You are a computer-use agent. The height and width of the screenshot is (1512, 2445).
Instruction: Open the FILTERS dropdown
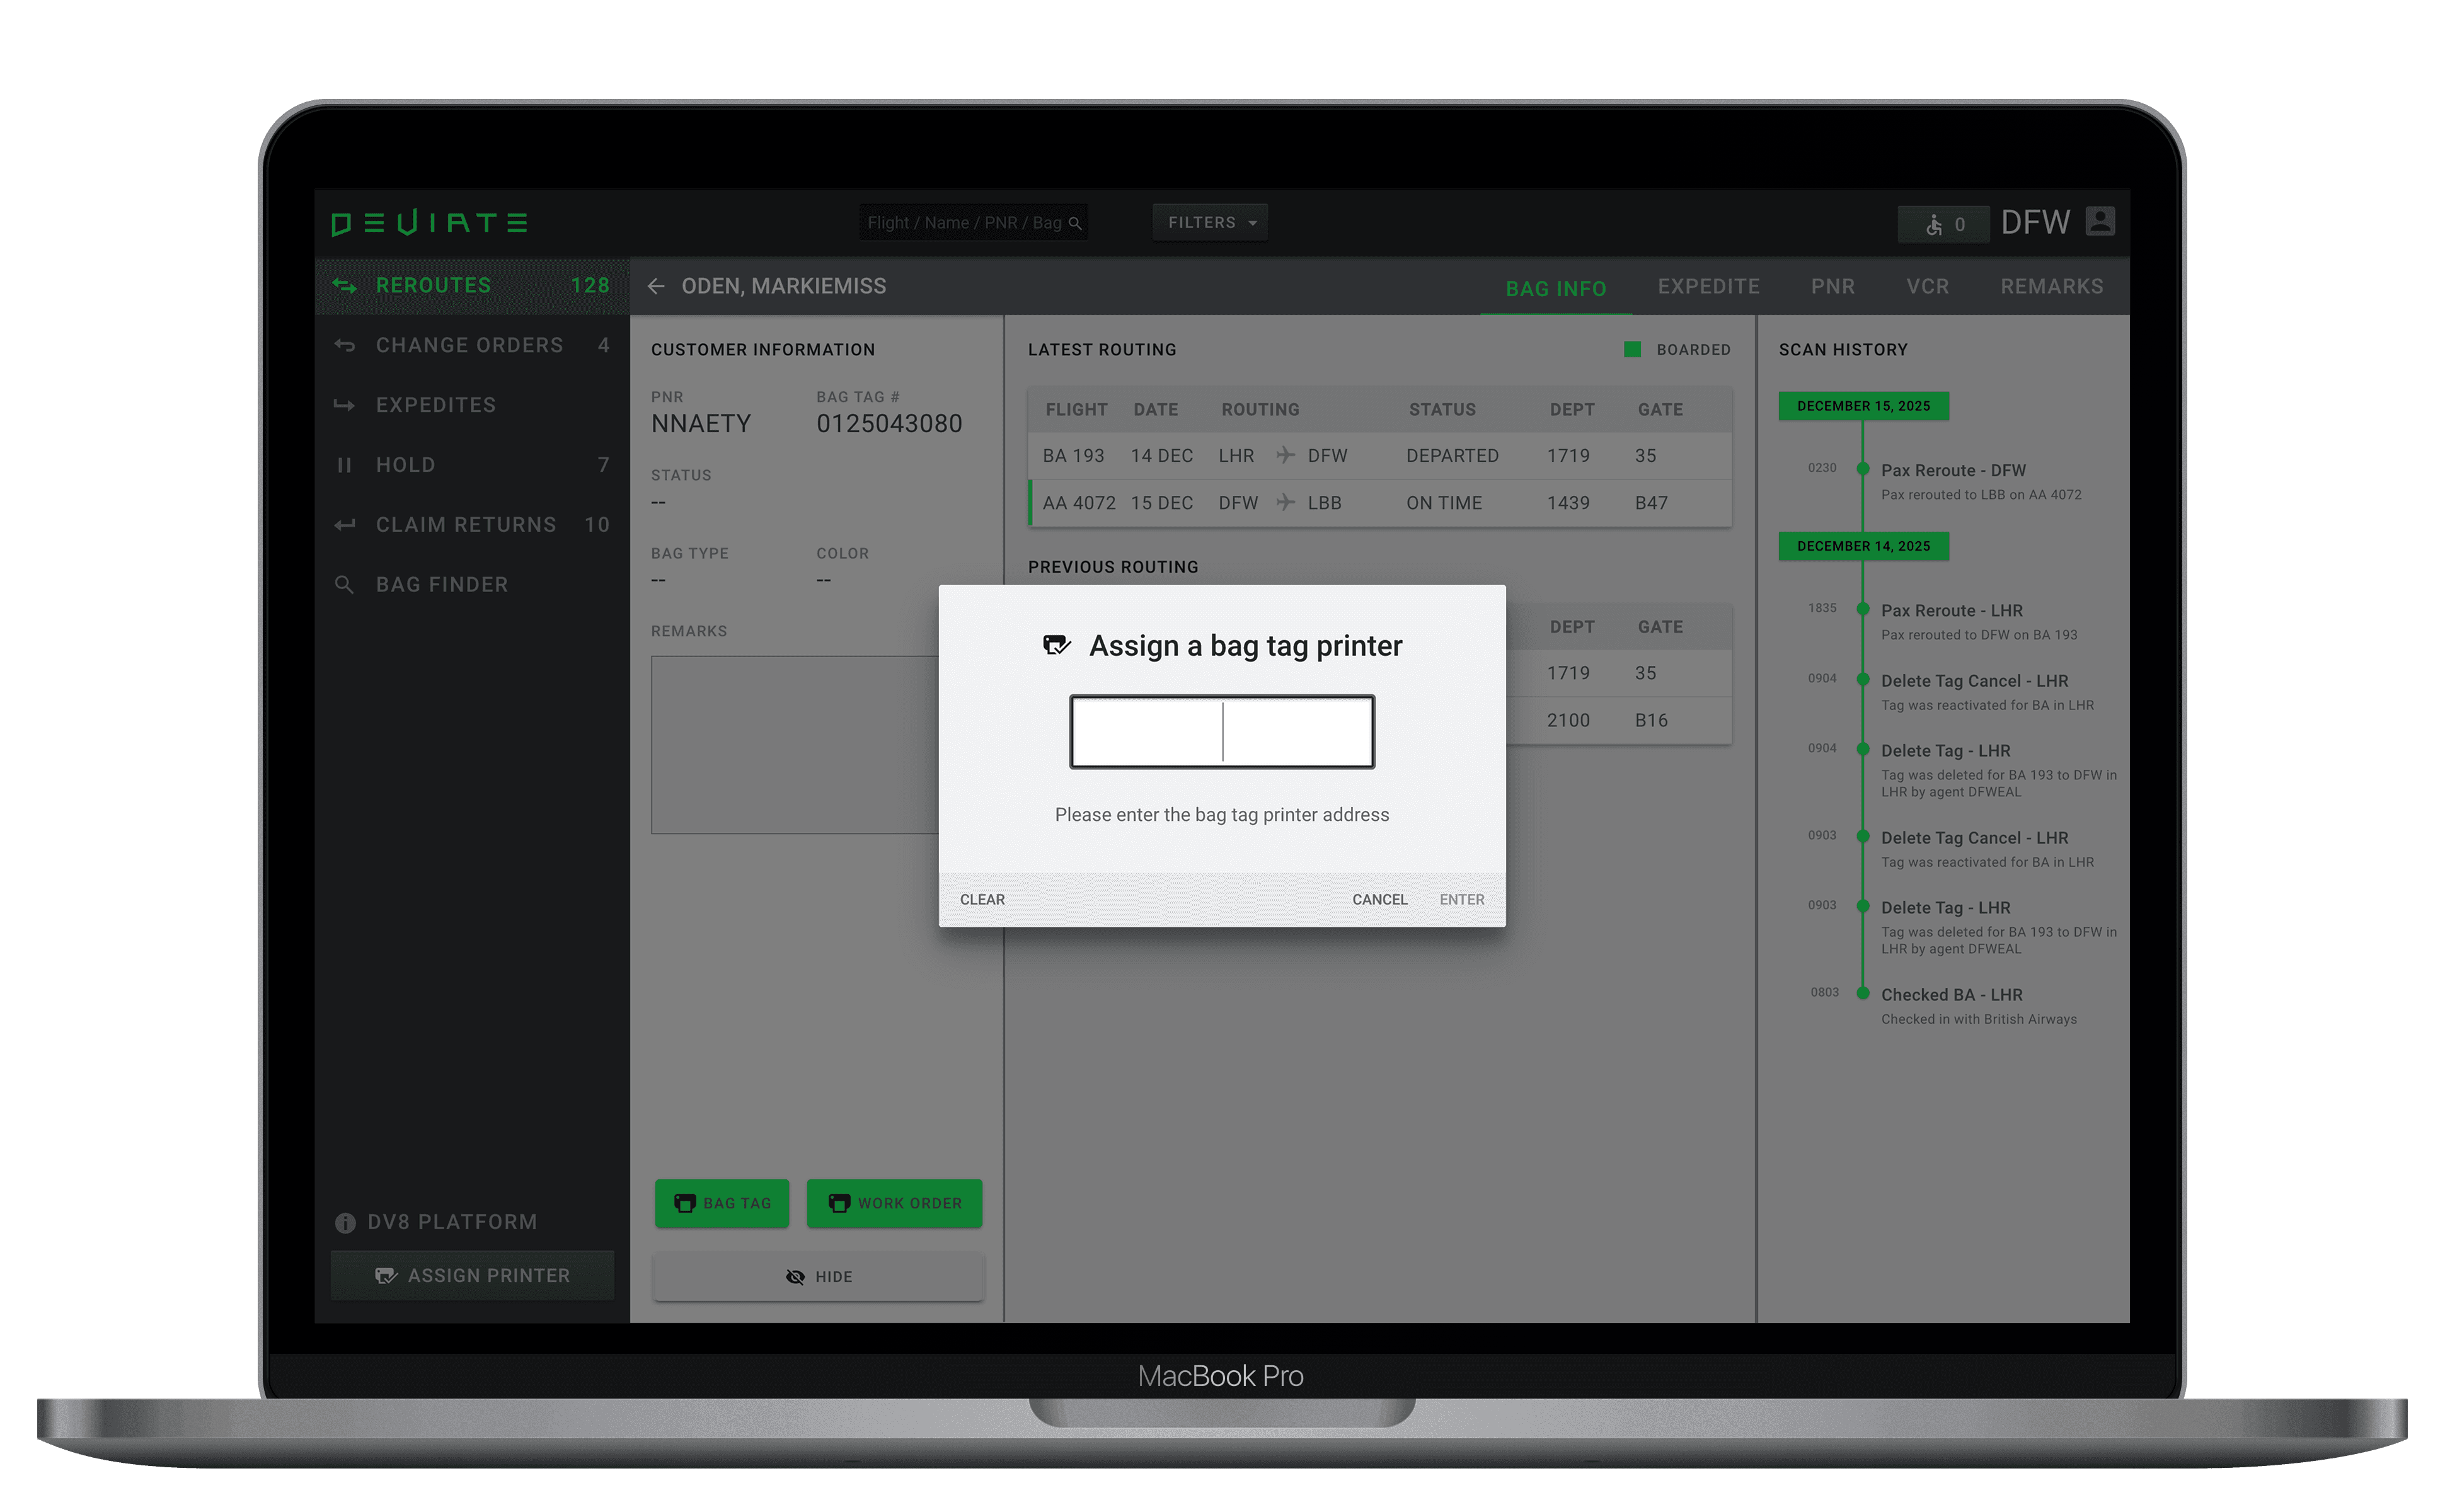click(x=1210, y=223)
